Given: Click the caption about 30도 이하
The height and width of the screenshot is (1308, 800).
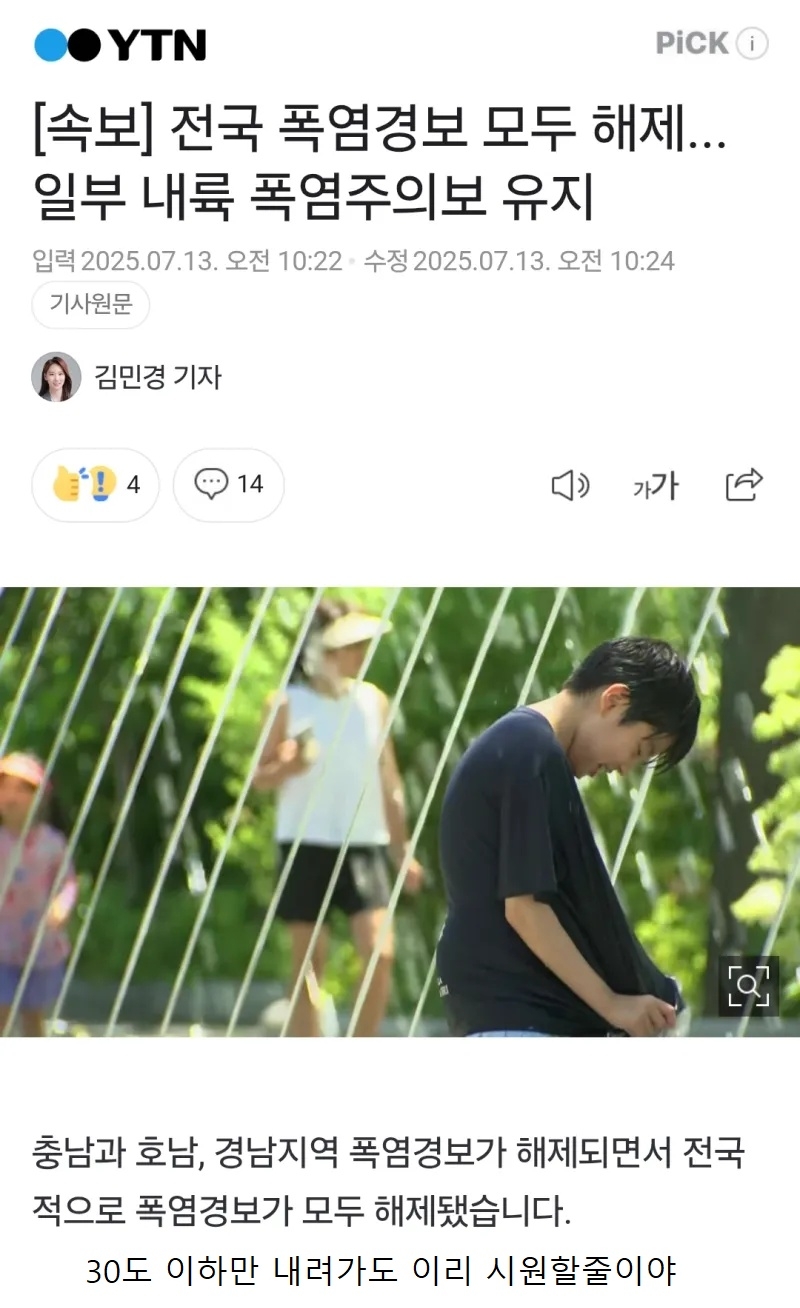Looking at the screenshot, I should click(x=381, y=1273).
